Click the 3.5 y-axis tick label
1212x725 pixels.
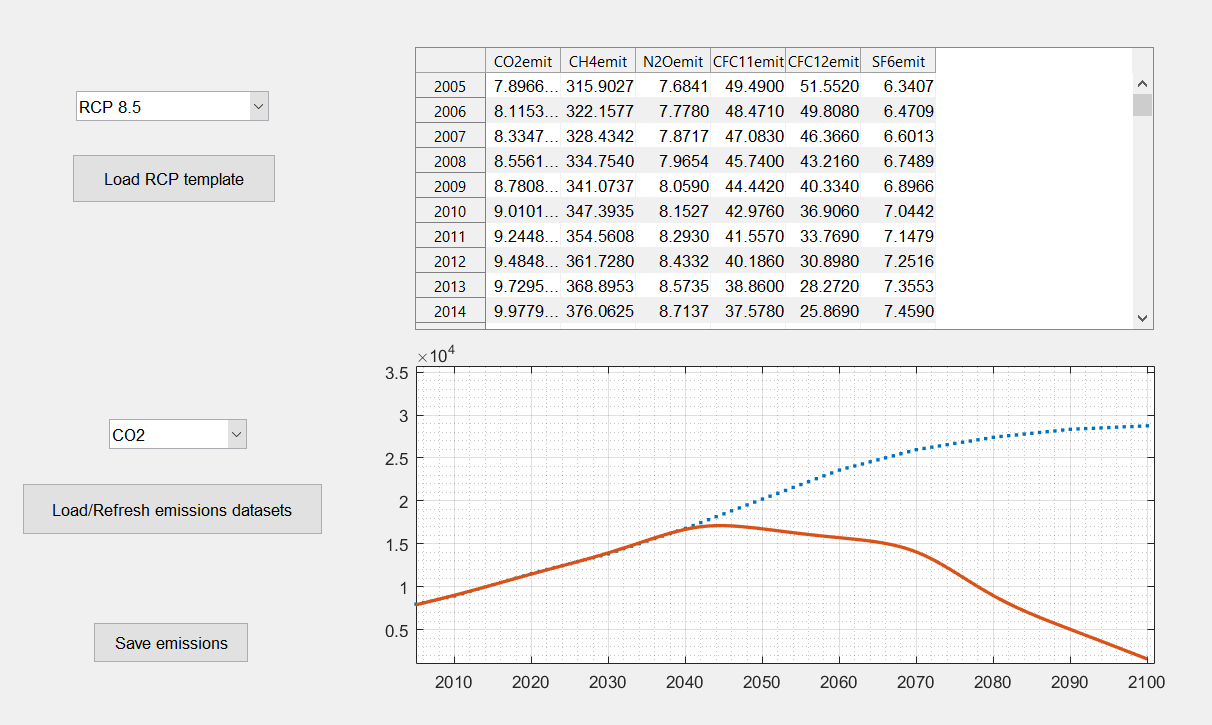pos(396,373)
